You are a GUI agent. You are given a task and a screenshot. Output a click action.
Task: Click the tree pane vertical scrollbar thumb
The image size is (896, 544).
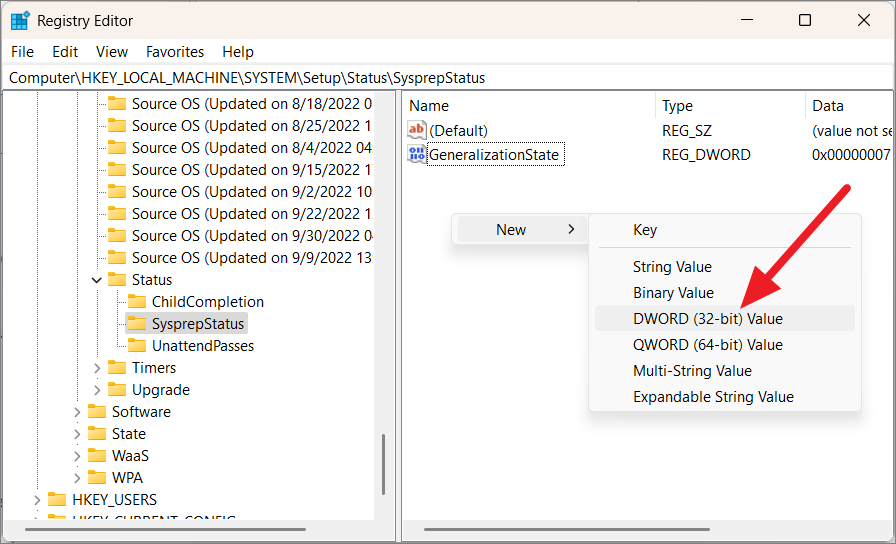pyautogui.click(x=384, y=464)
